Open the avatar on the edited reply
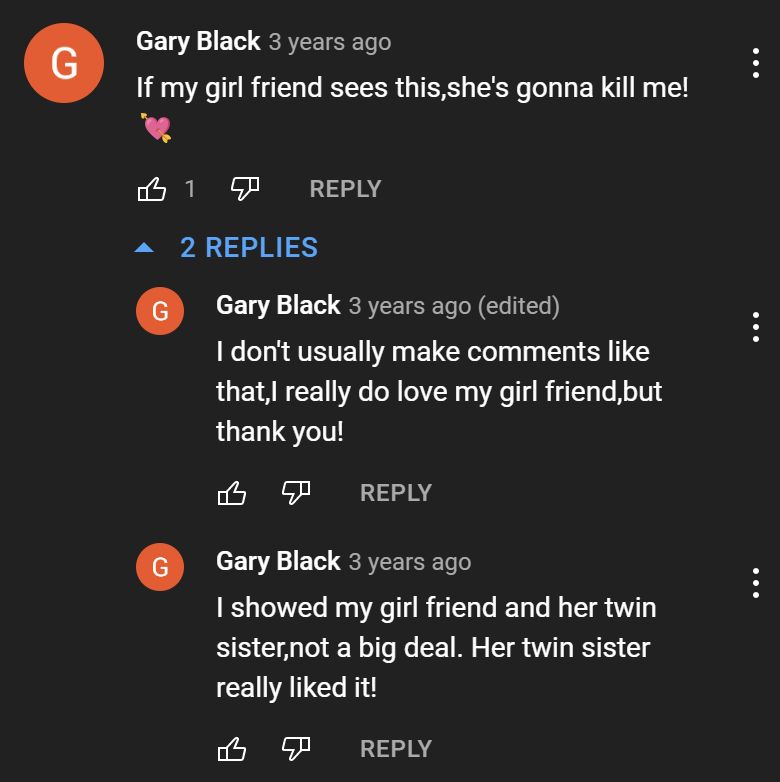780x782 pixels. [x=160, y=311]
